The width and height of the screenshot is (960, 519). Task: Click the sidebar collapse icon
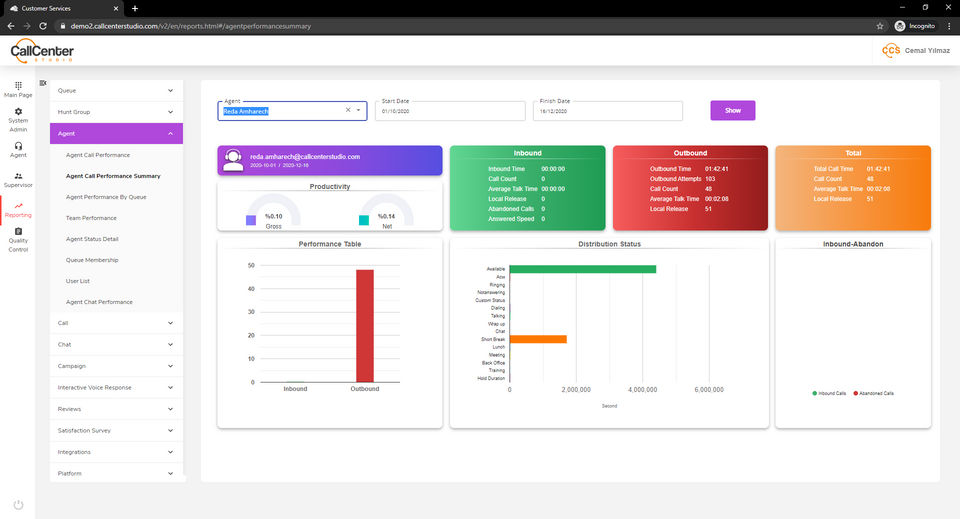pos(43,83)
